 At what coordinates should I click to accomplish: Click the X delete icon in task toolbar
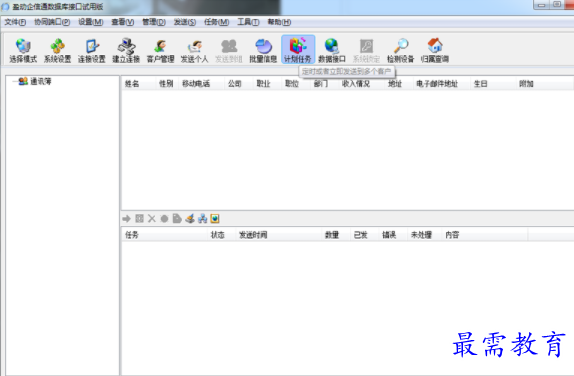(x=152, y=219)
